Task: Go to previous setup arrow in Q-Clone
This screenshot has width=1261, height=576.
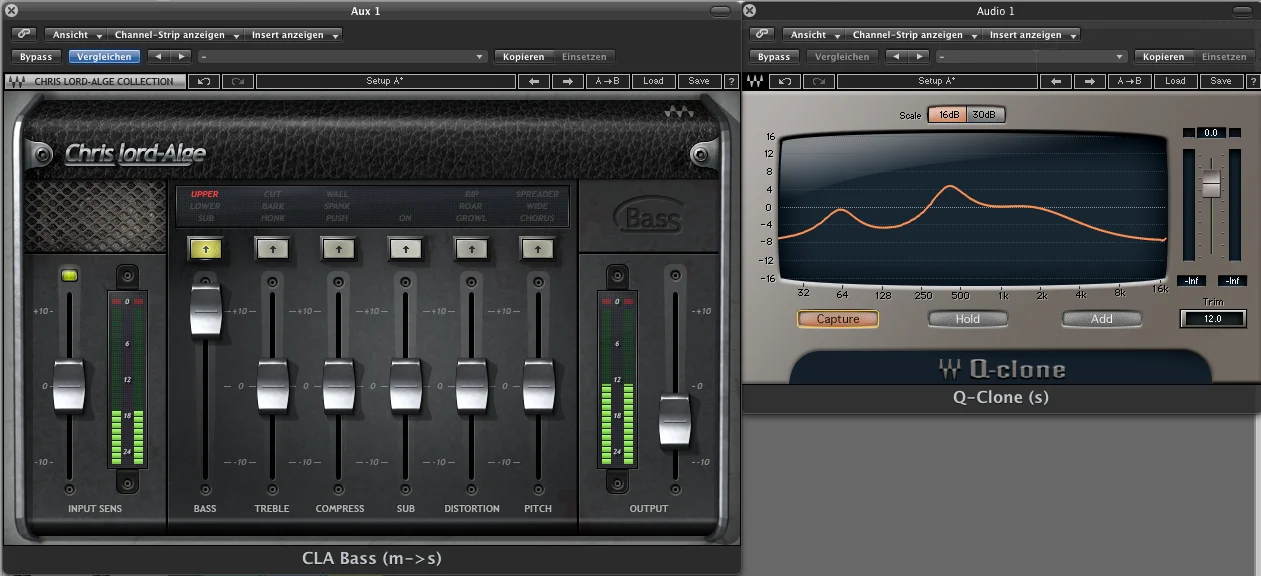Action: (1058, 81)
